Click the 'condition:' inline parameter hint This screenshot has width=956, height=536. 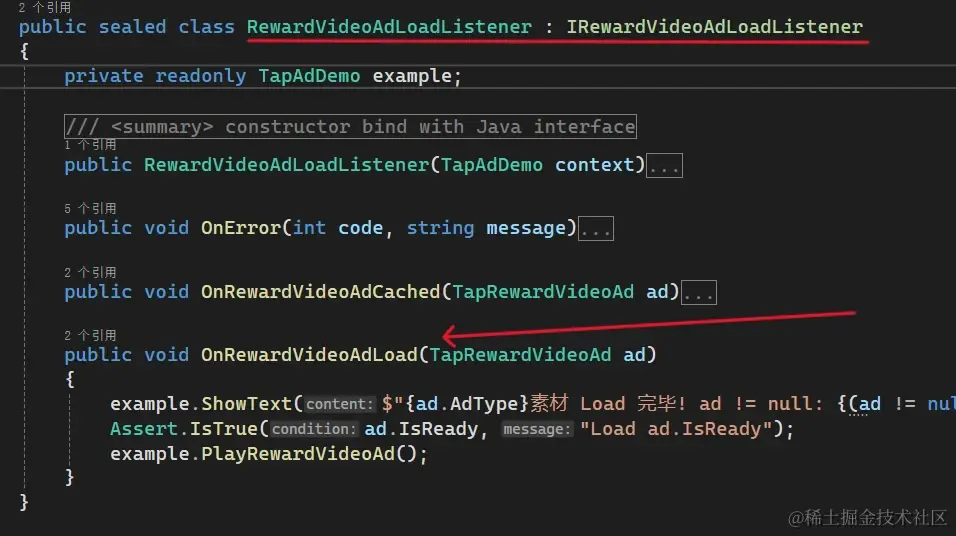(x=313, y=429)
